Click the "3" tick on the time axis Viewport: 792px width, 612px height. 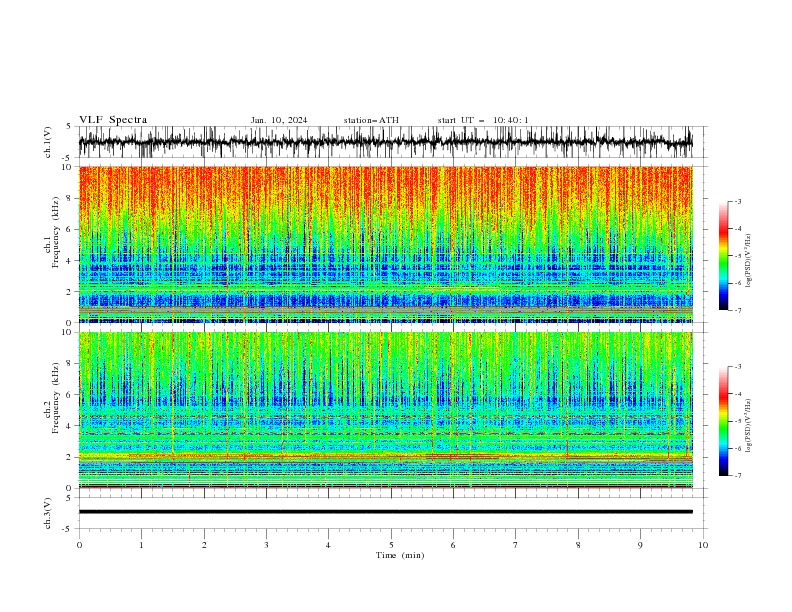point(266,545)
